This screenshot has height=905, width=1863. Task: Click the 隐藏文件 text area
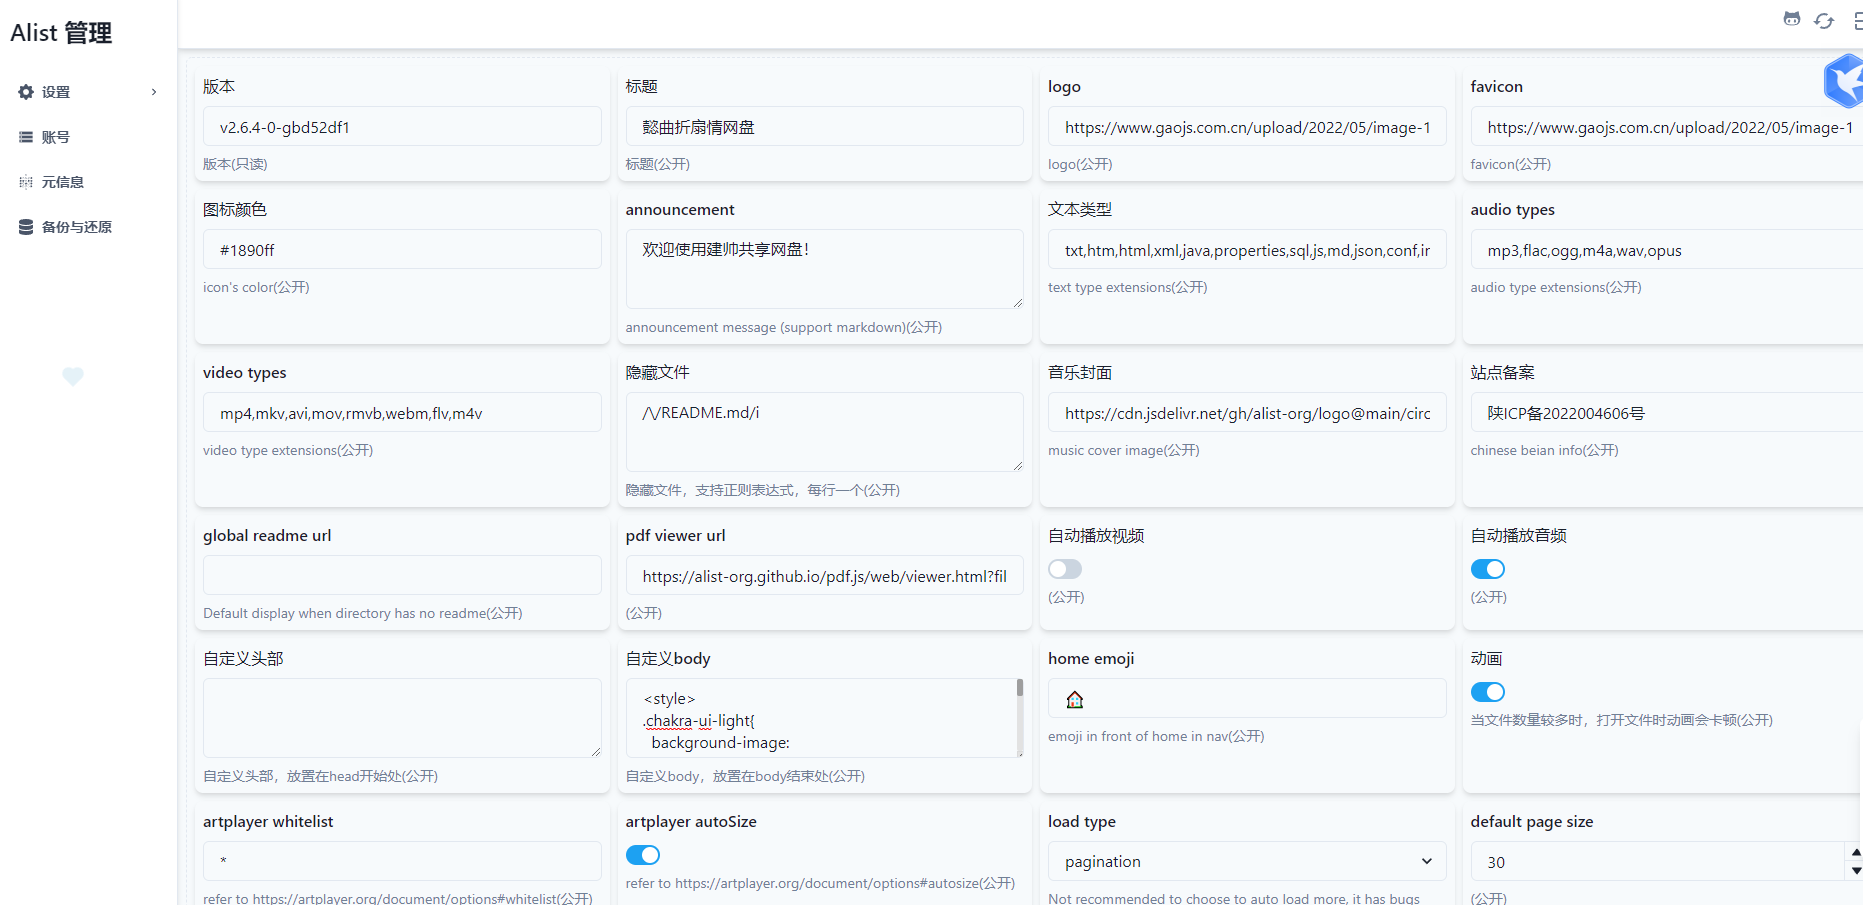[825, 432]
